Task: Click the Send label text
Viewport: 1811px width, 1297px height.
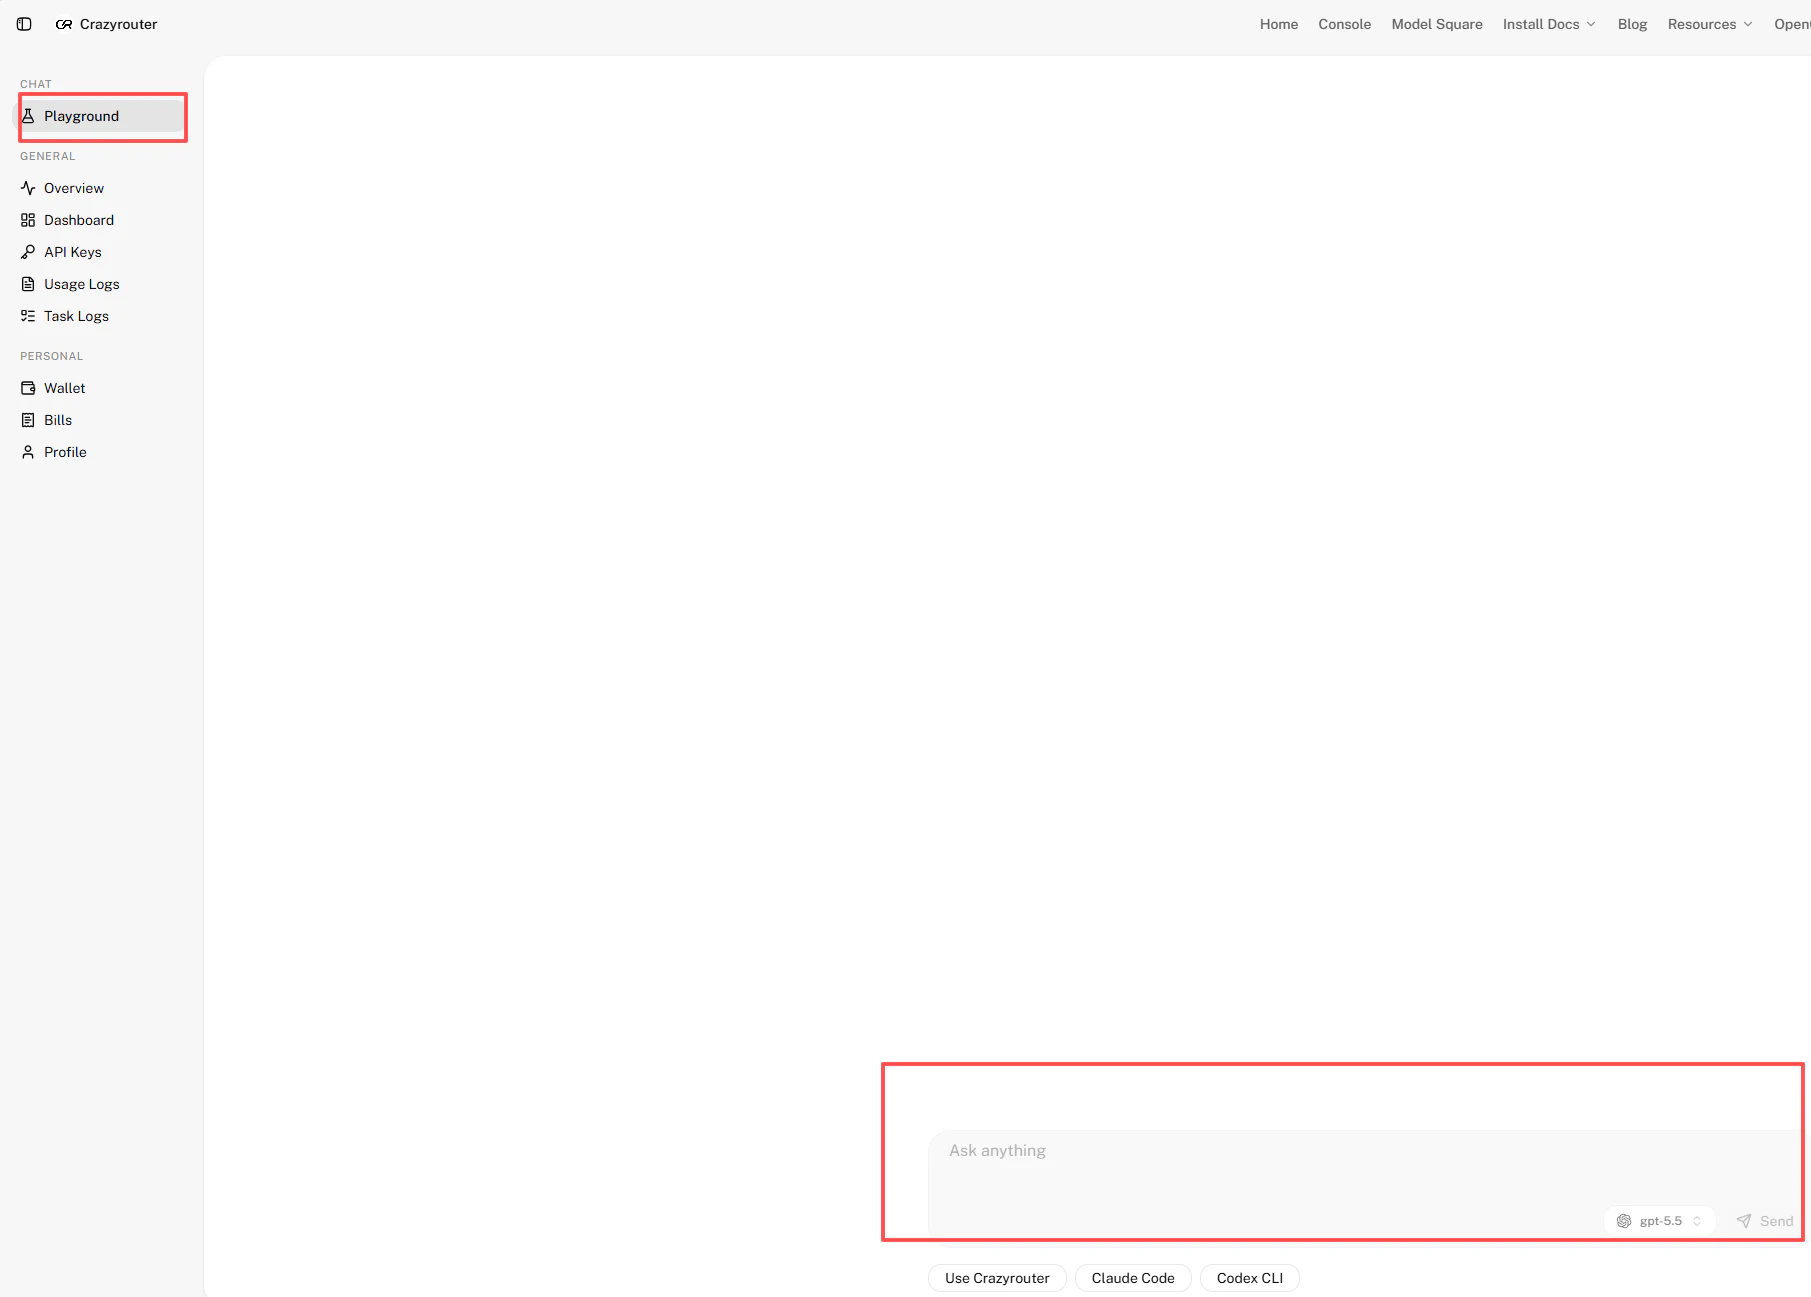Action: [x=1776, y=1221]
